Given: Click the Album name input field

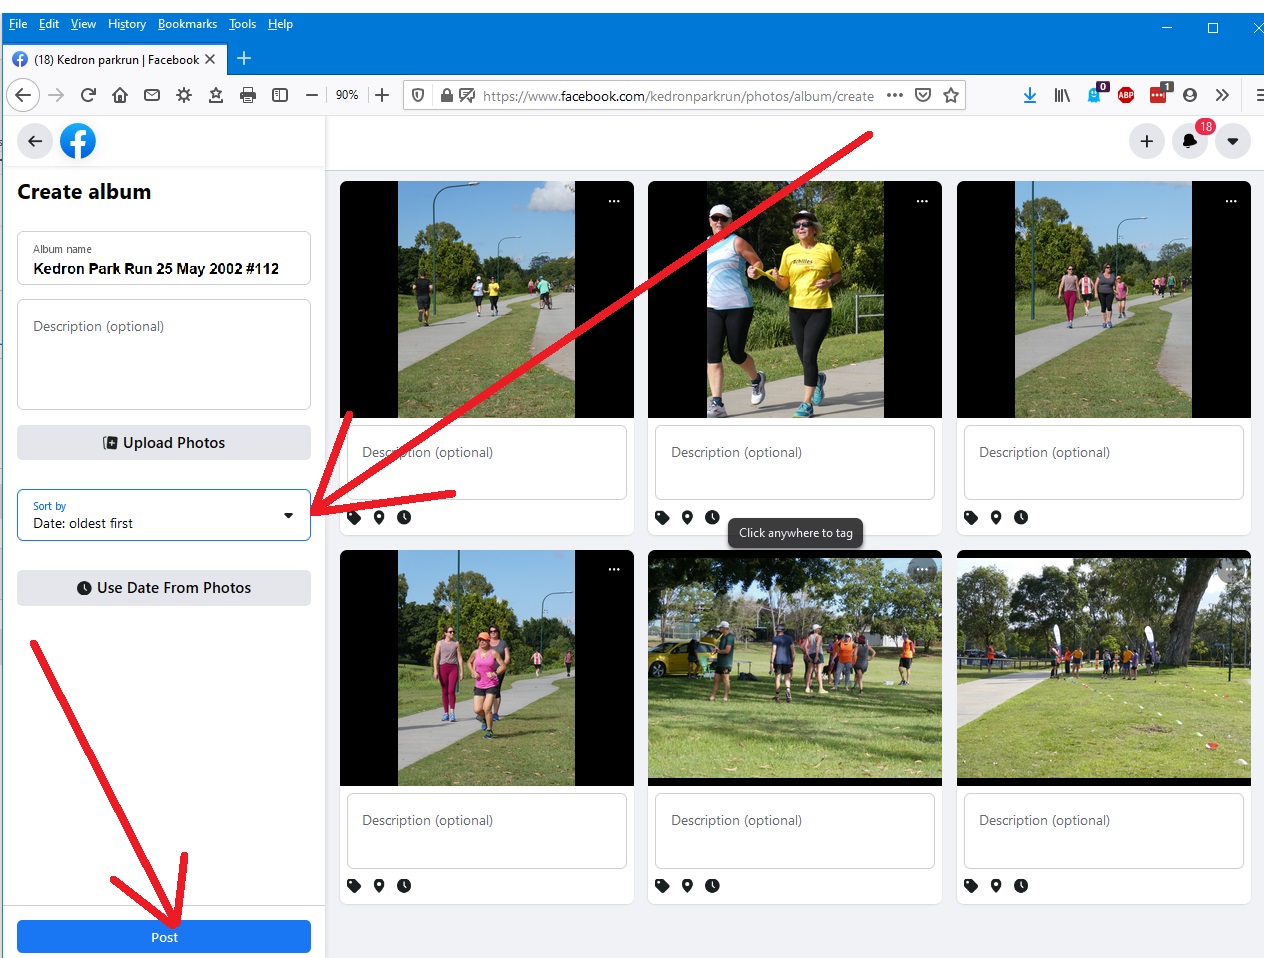Looking at the screenshot, I should (164, 258).
